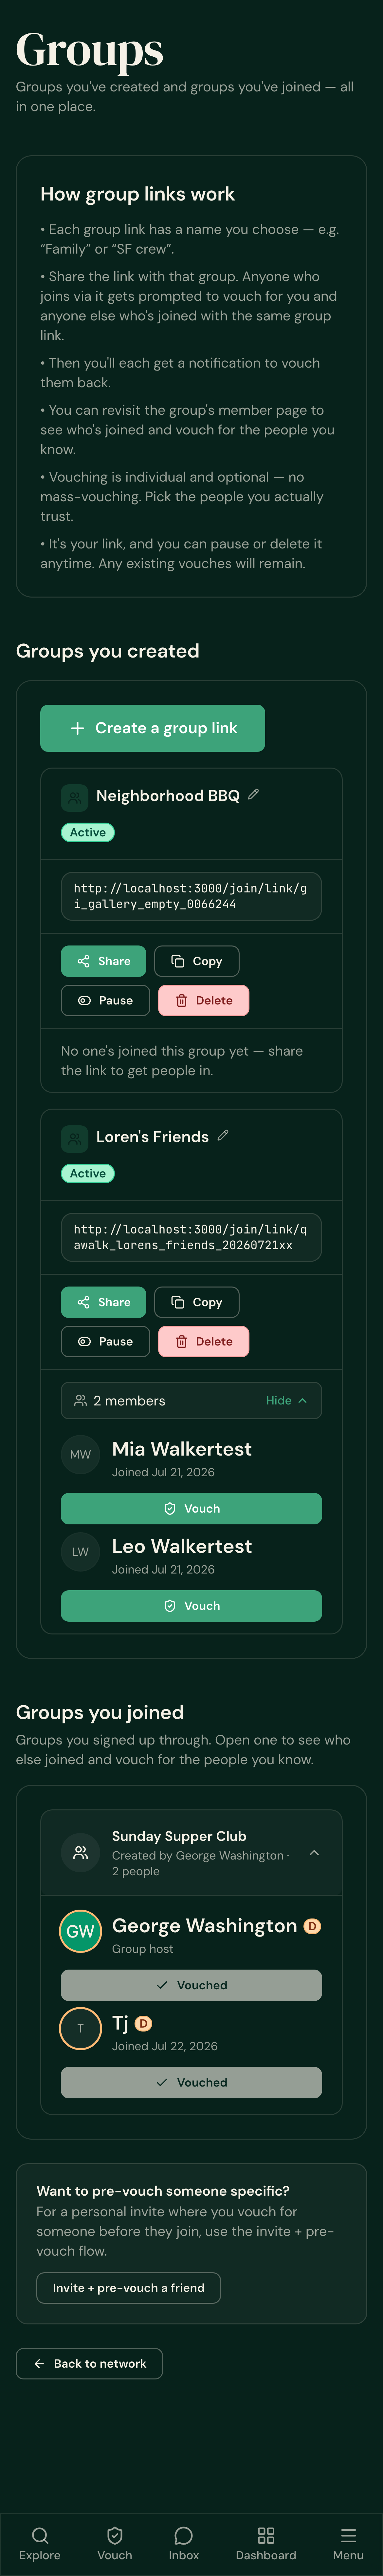This screenshot has width=383, height=2576.
Task: Open the Explore tab in the bottom navigation
Action: pos(40,2543)
